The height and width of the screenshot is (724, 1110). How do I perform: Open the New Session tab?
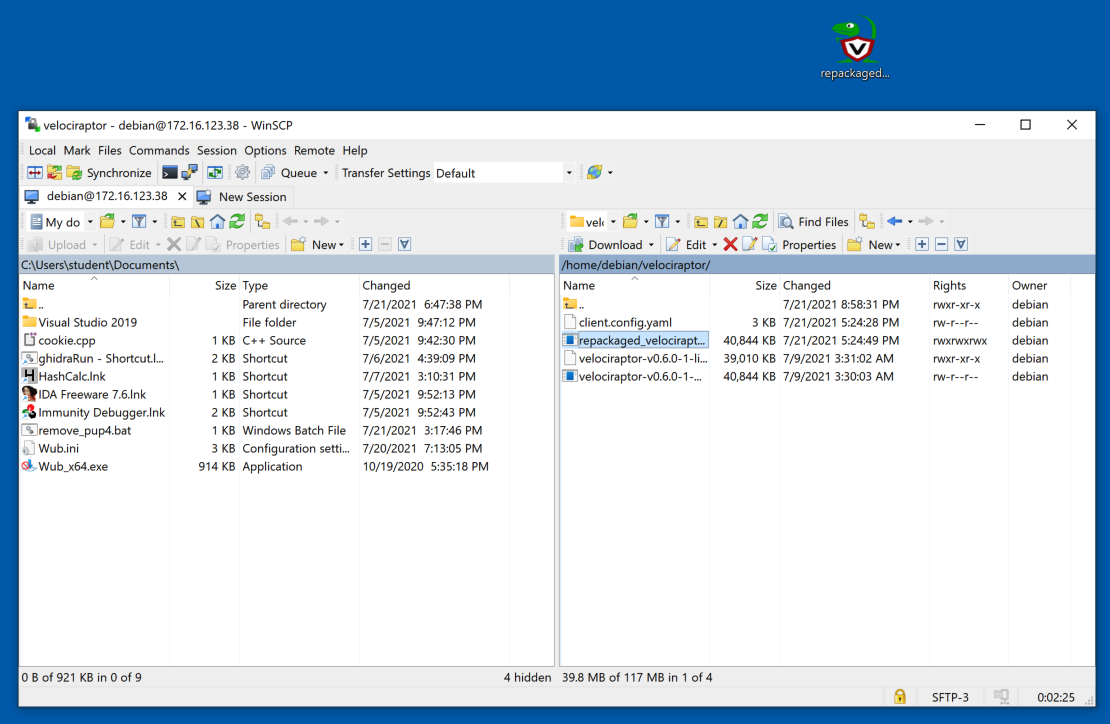243,197
